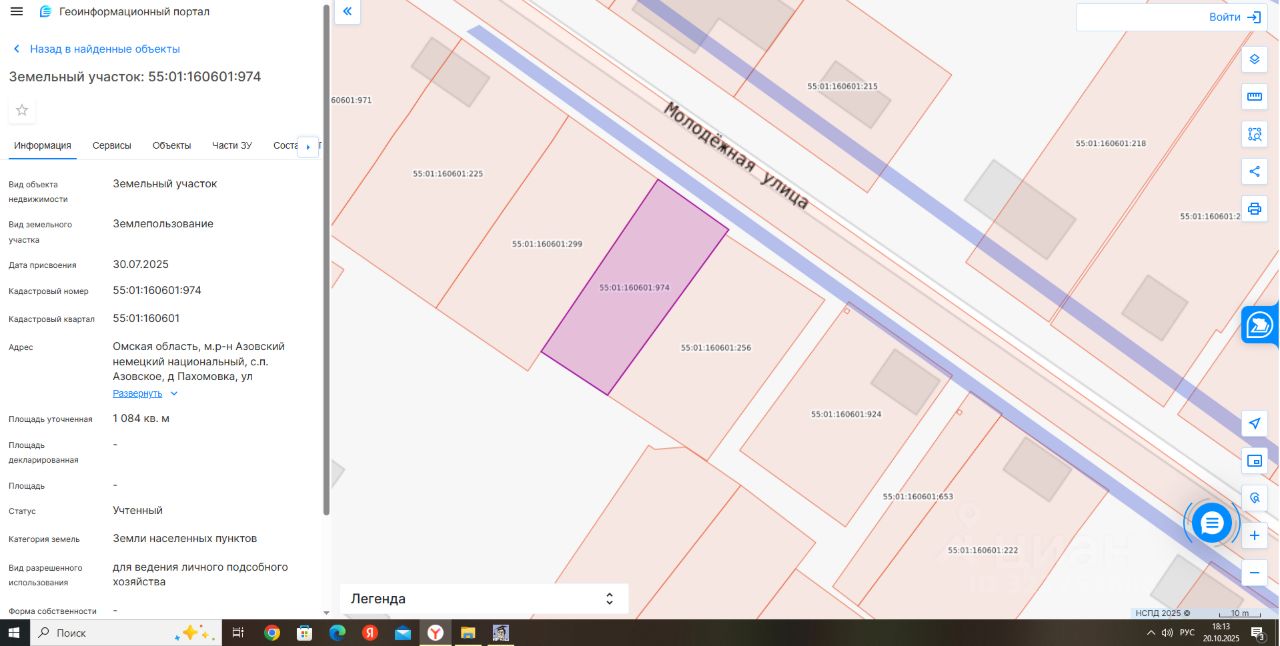This screenshot has height=646, width=1280.
Task: Collapse the left info panel
Action: point(347,12)
